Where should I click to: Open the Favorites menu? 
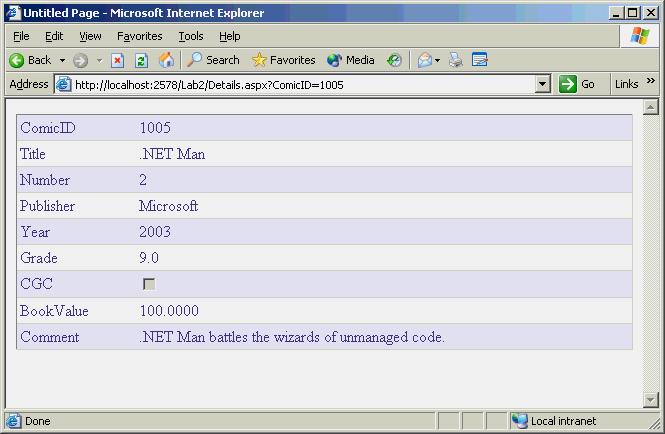140,36
